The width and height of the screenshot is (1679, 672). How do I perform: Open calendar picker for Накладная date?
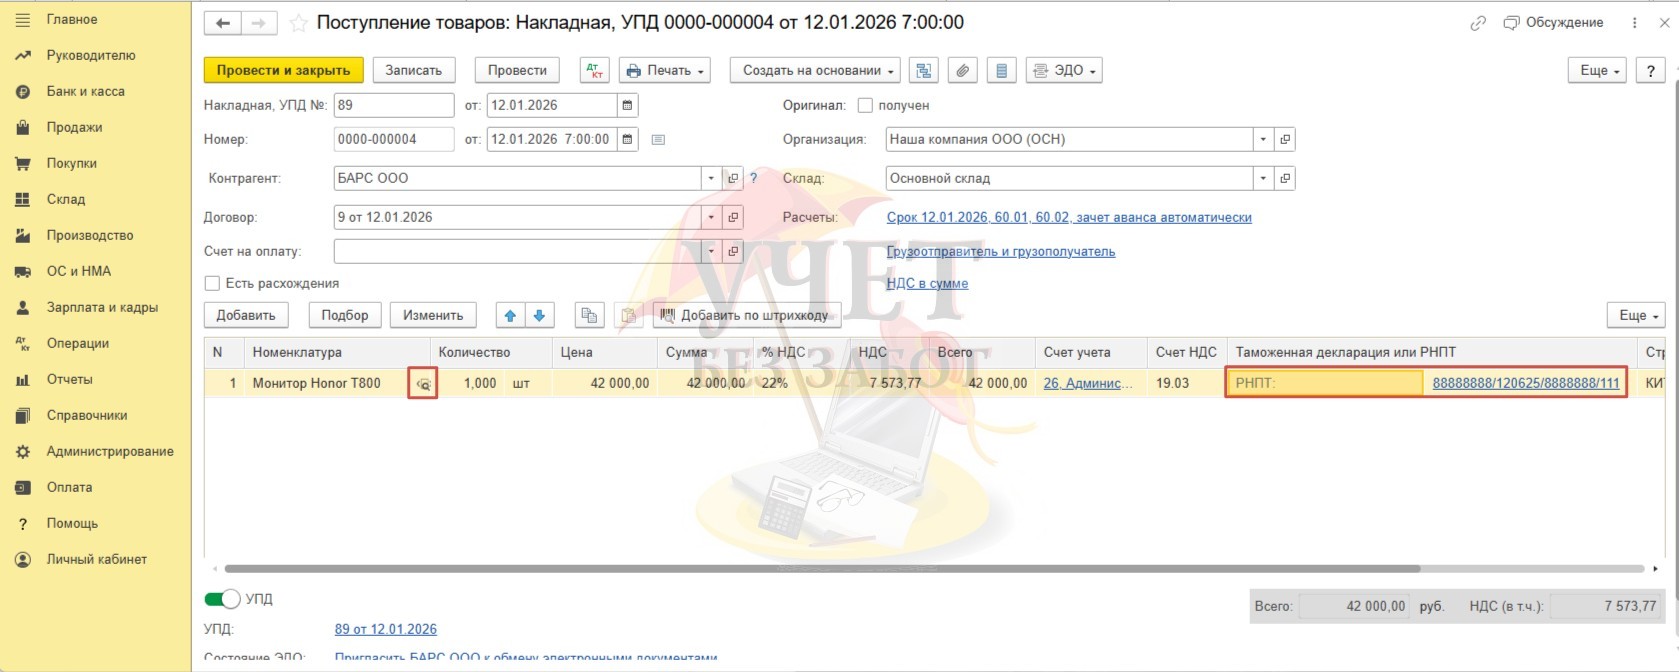(627, 106)
